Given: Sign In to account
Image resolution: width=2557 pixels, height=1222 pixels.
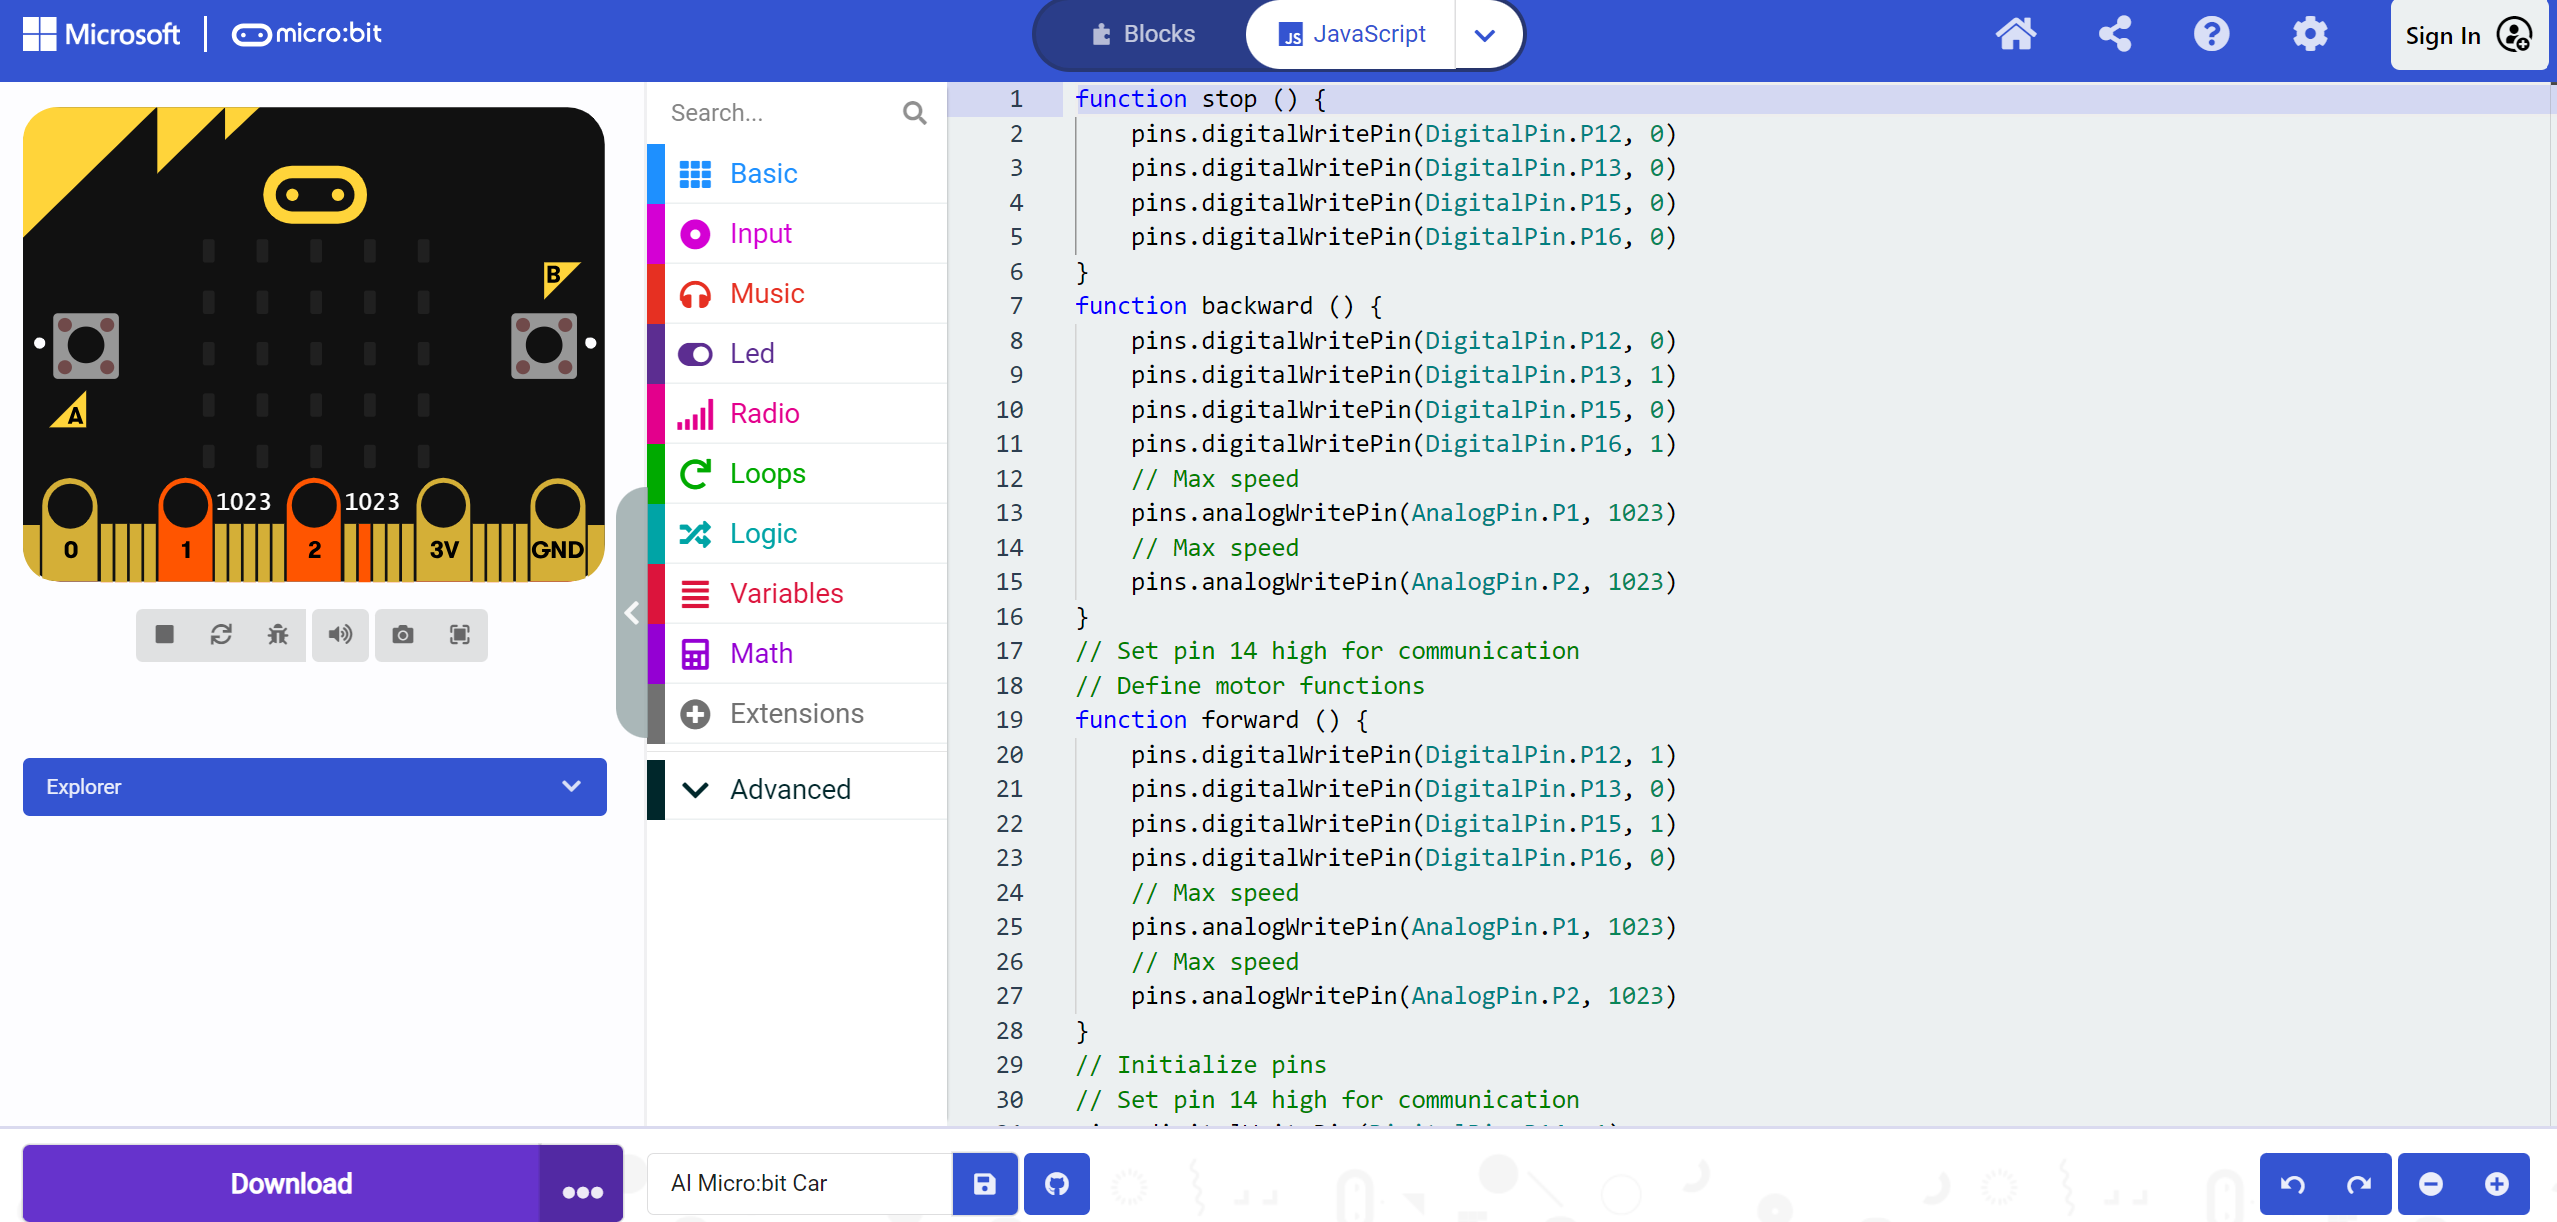Looking at the screenshot, I should pyautogui.click(x=2467, y=35).
